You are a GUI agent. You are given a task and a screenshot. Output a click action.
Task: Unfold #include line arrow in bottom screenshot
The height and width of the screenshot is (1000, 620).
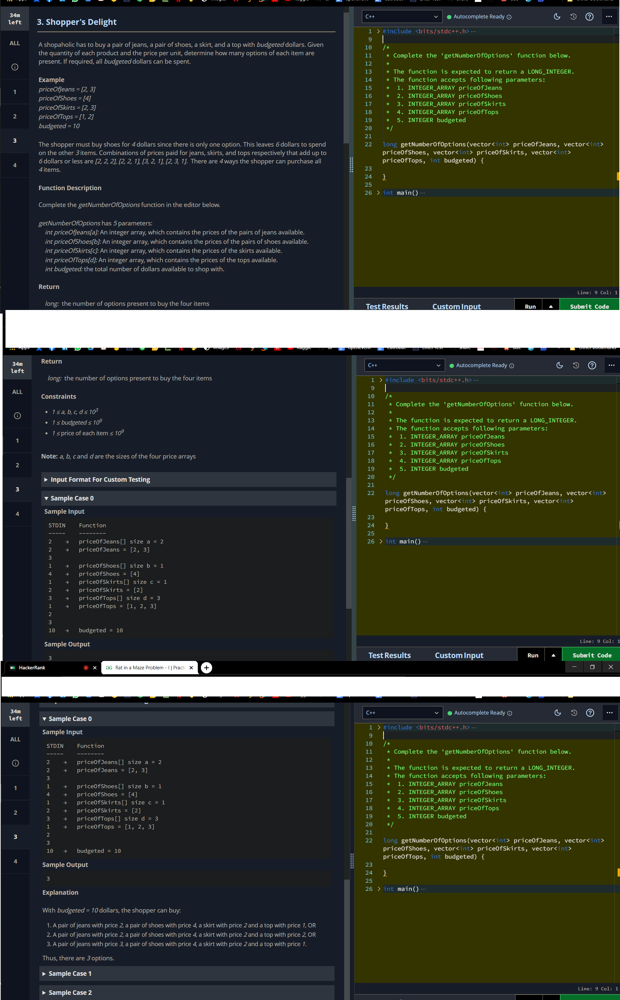pos(377,728)
